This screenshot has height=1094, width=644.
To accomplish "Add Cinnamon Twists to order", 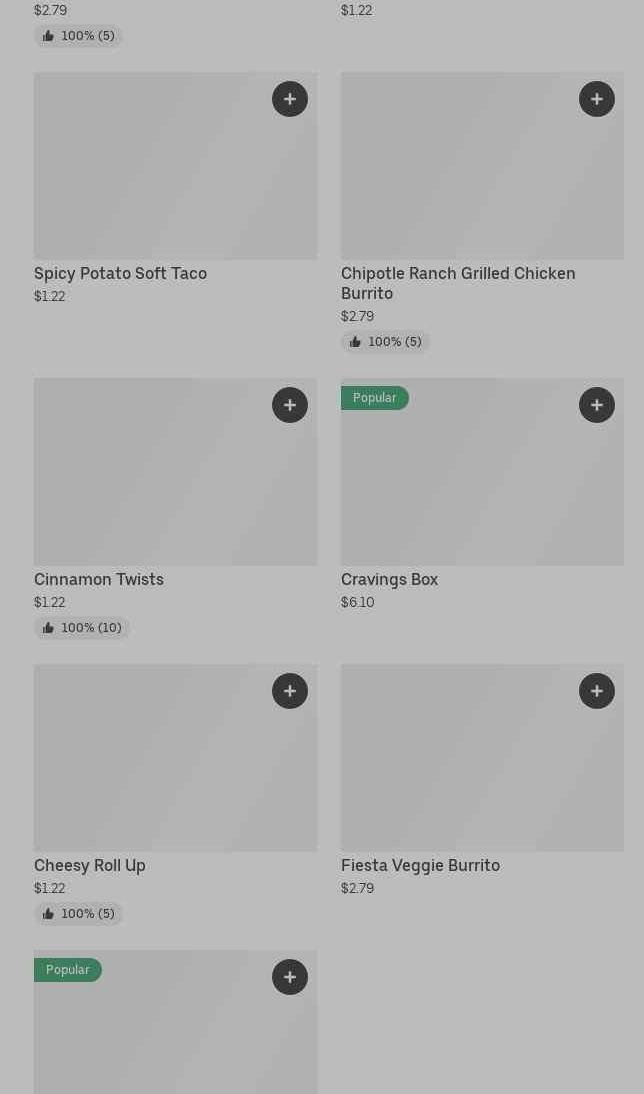I will click(x=290, y=405).
